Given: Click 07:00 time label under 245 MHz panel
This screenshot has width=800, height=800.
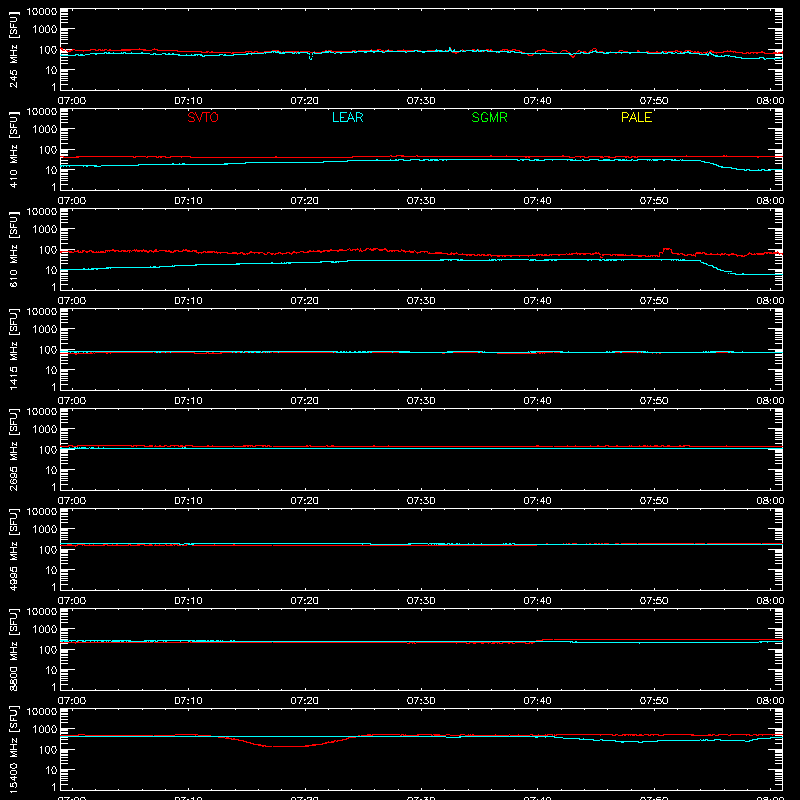Looking at the screenshot, I should pyautogui.click(x=72, y=101).
